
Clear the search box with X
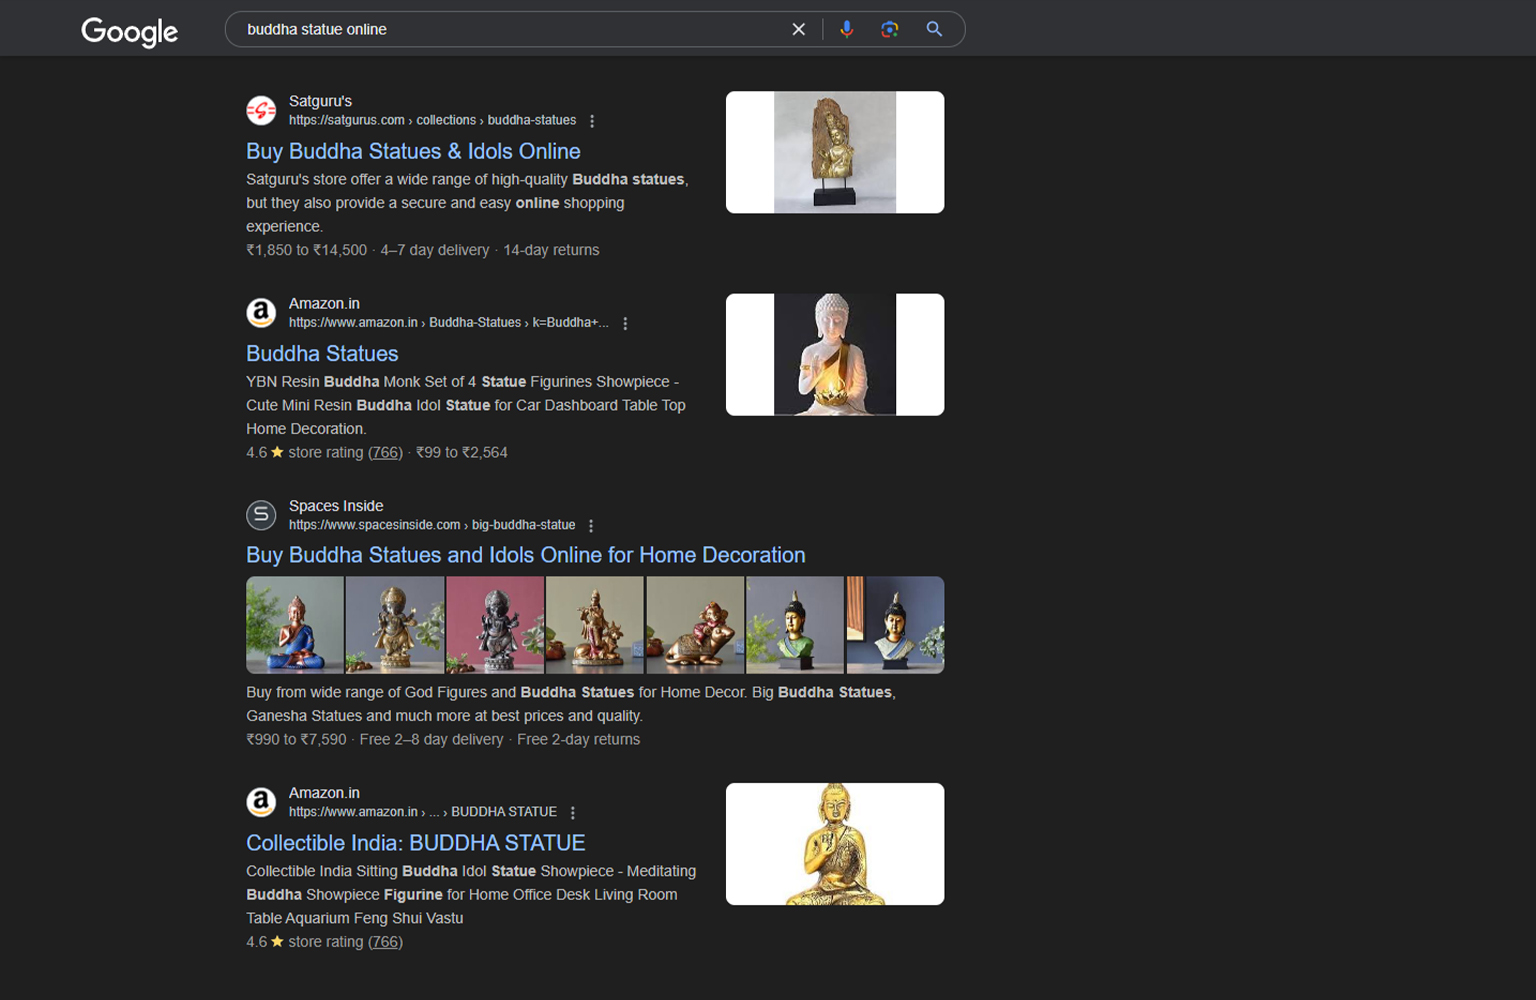pyautogui.click(x=799, y=29)
